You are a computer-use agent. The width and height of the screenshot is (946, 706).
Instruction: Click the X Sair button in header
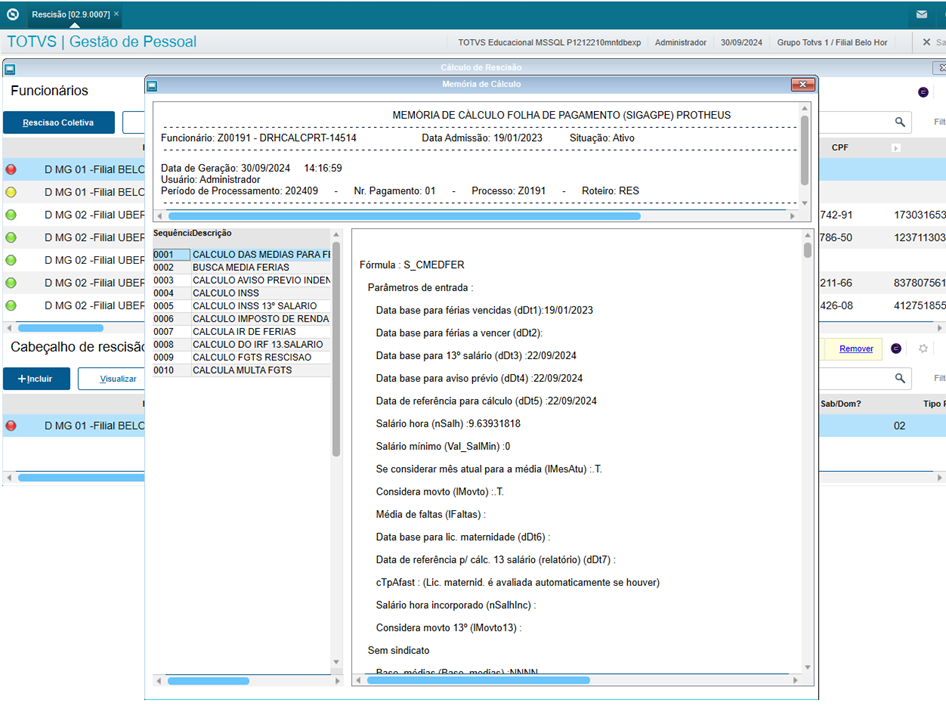pos(934,42)
